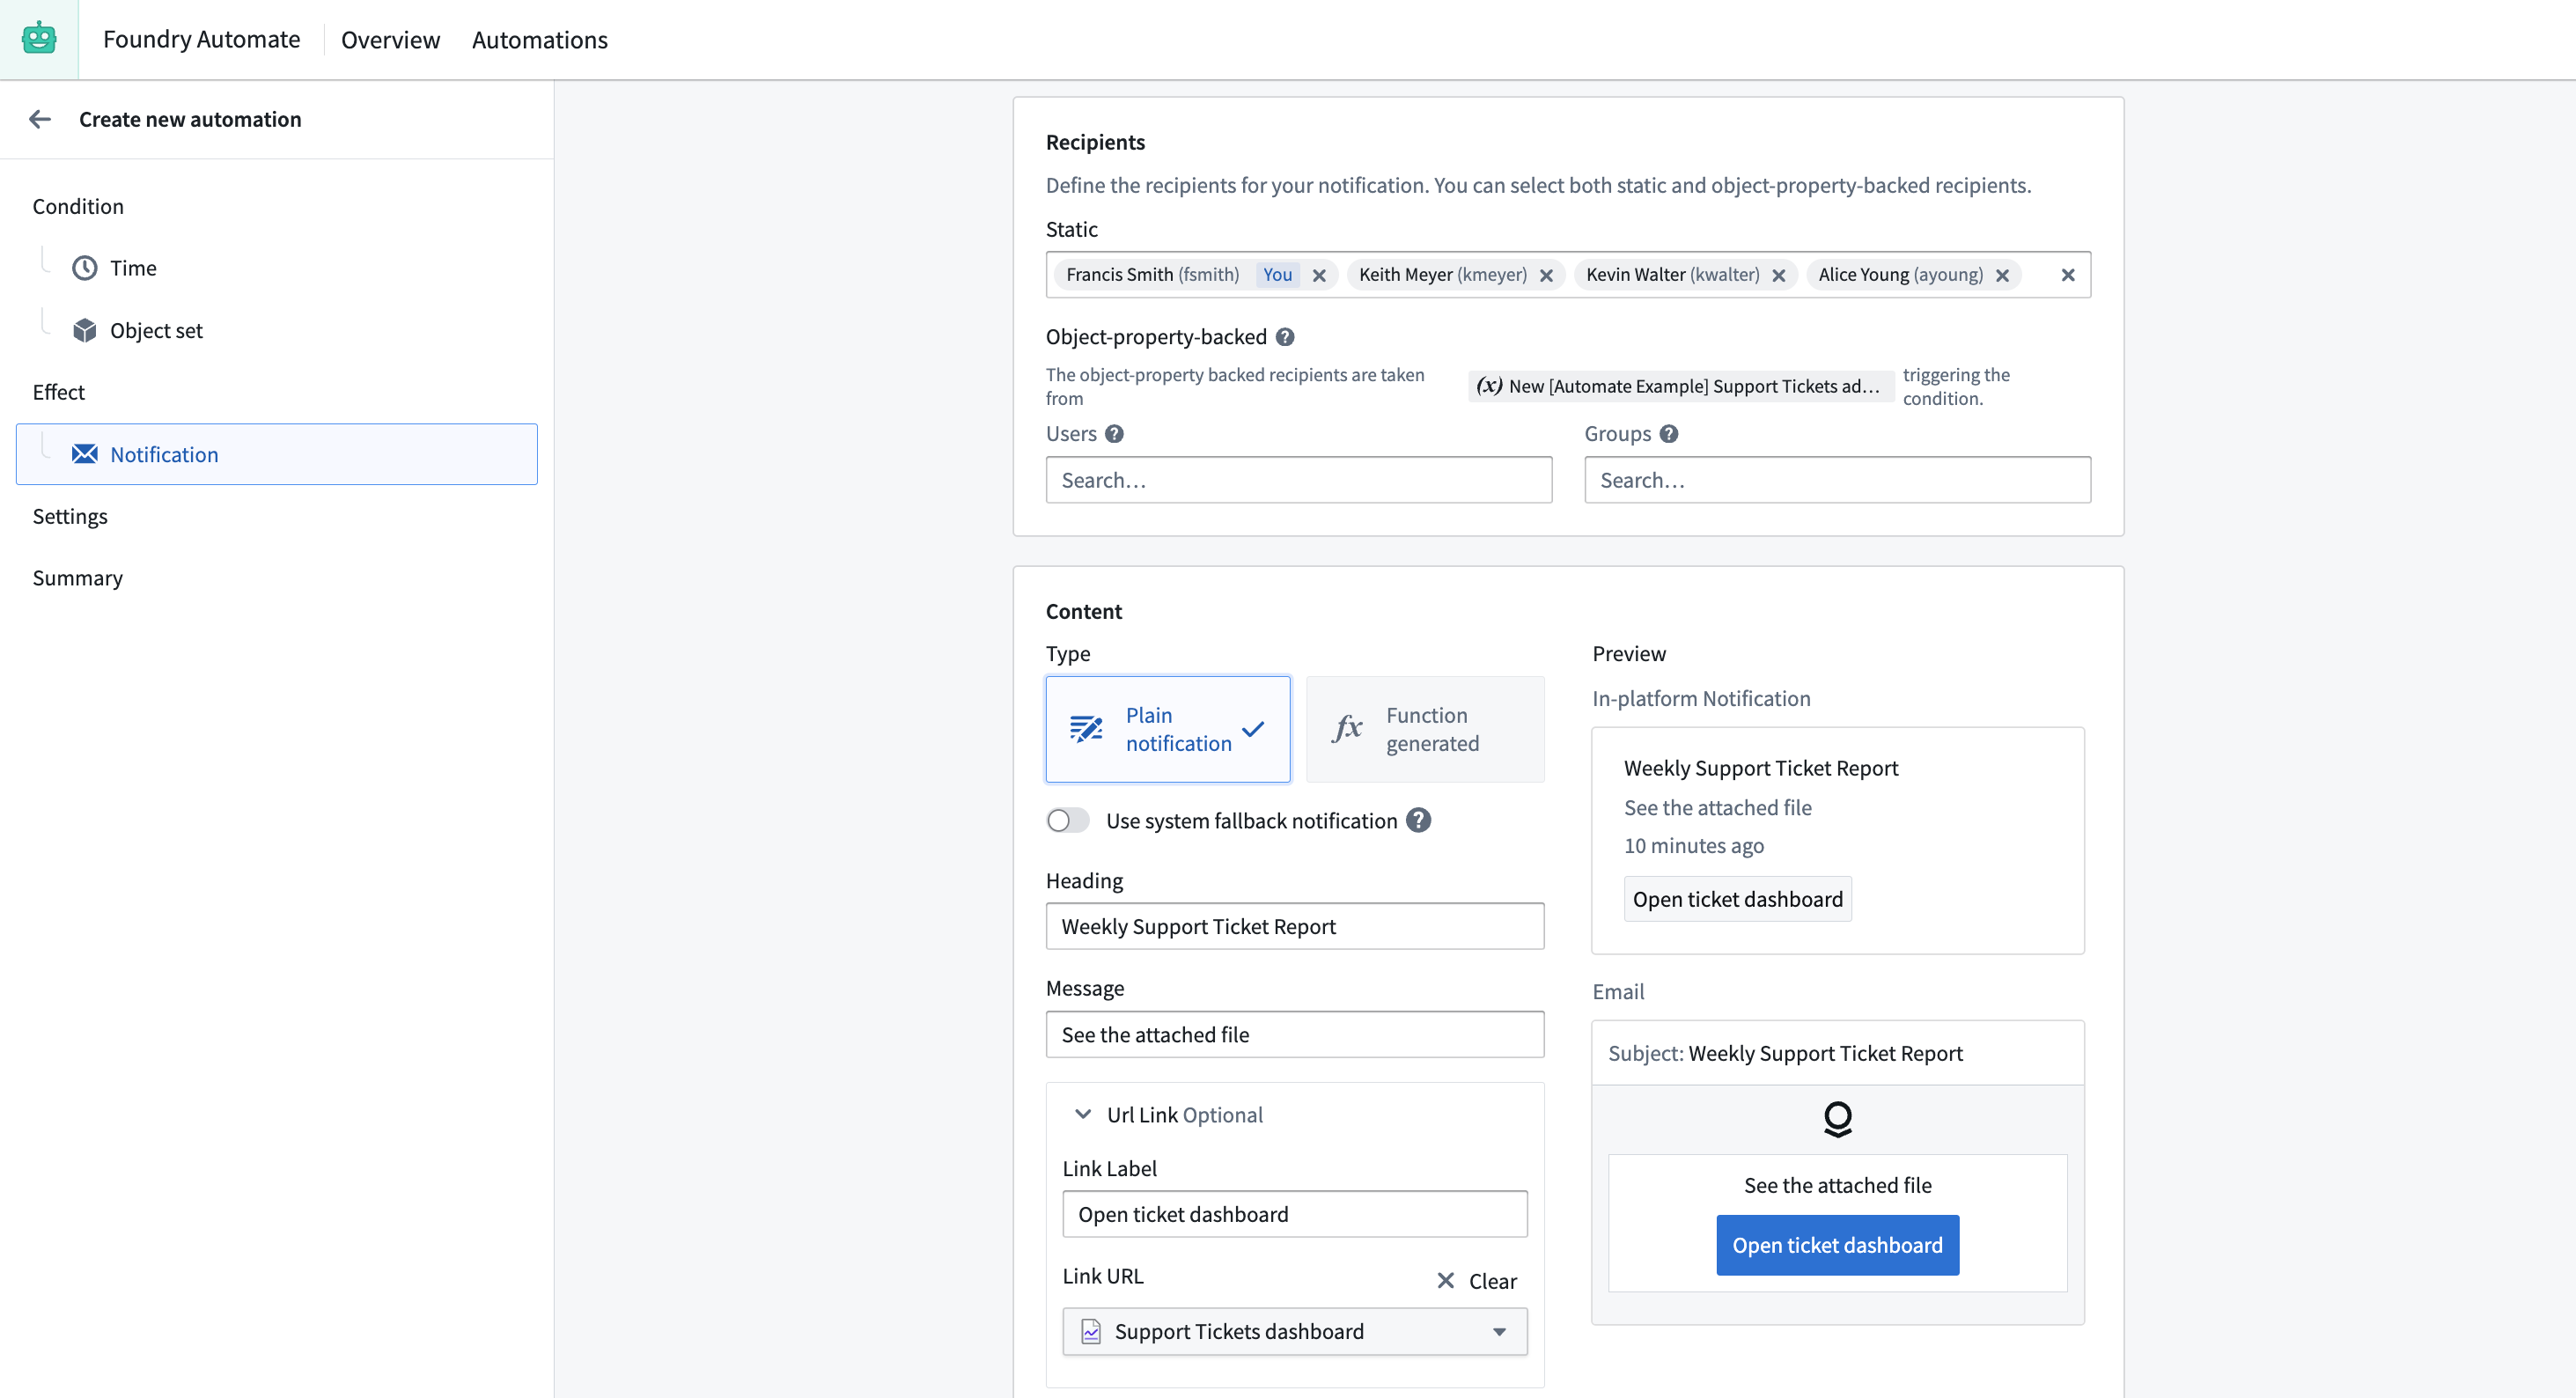
Task: Open the help icon next to Users
Action: [x=1114, y=434]
